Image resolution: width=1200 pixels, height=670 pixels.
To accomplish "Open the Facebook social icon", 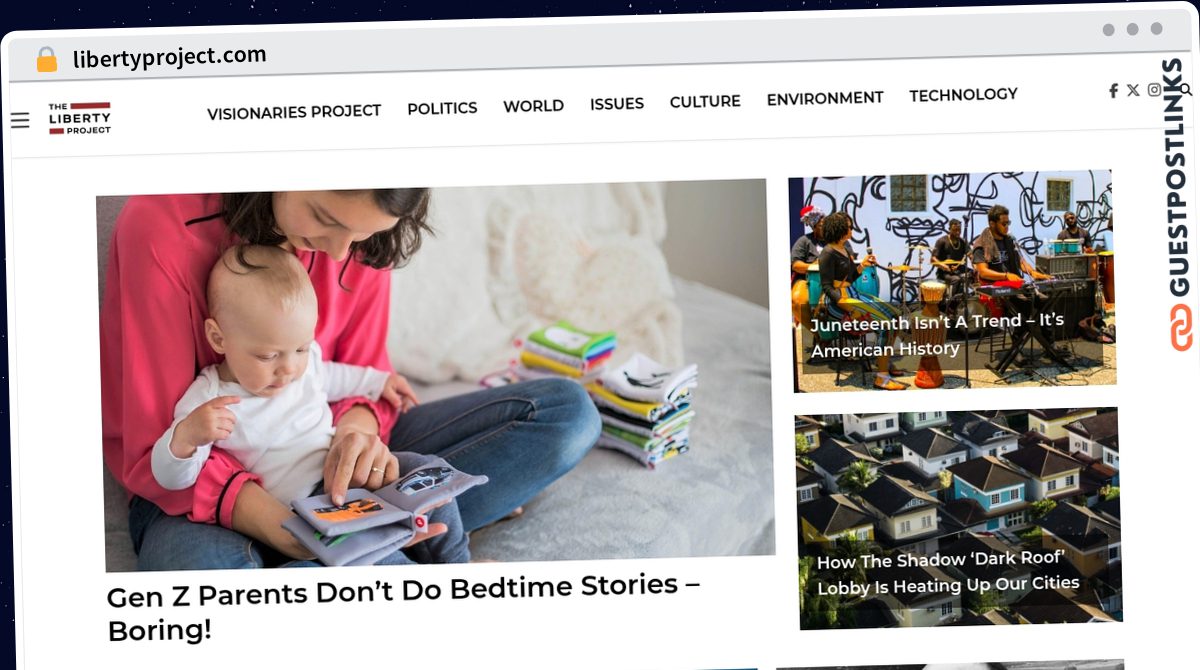I will tap(1113, 91).
